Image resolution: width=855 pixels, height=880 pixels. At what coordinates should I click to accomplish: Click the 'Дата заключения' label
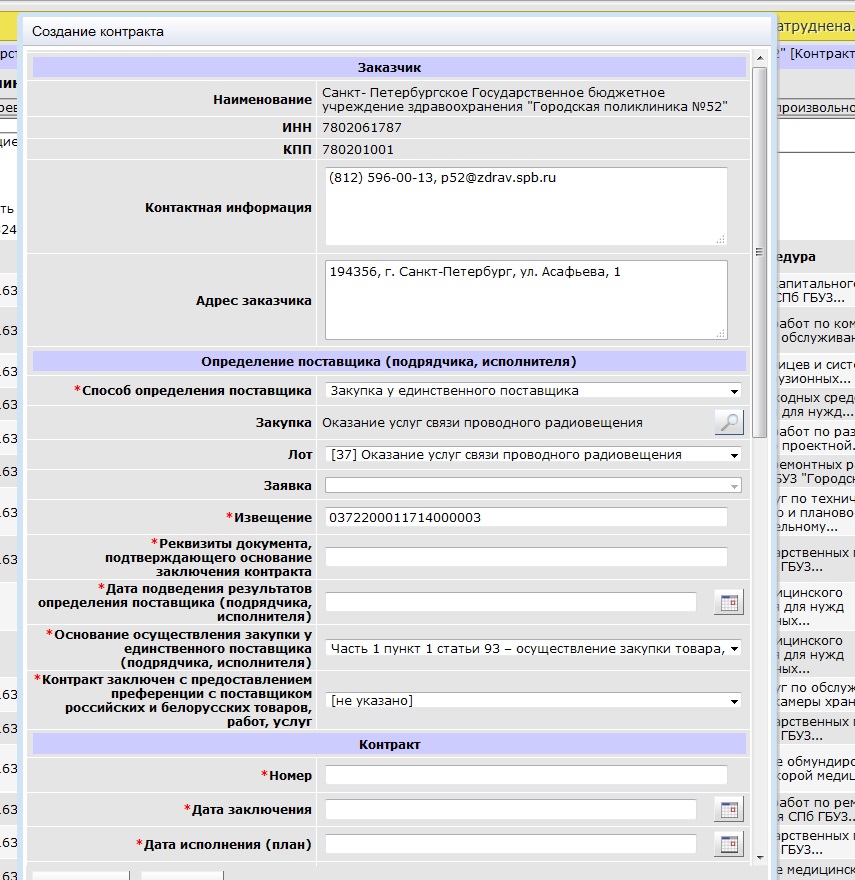tap(252, 810)
